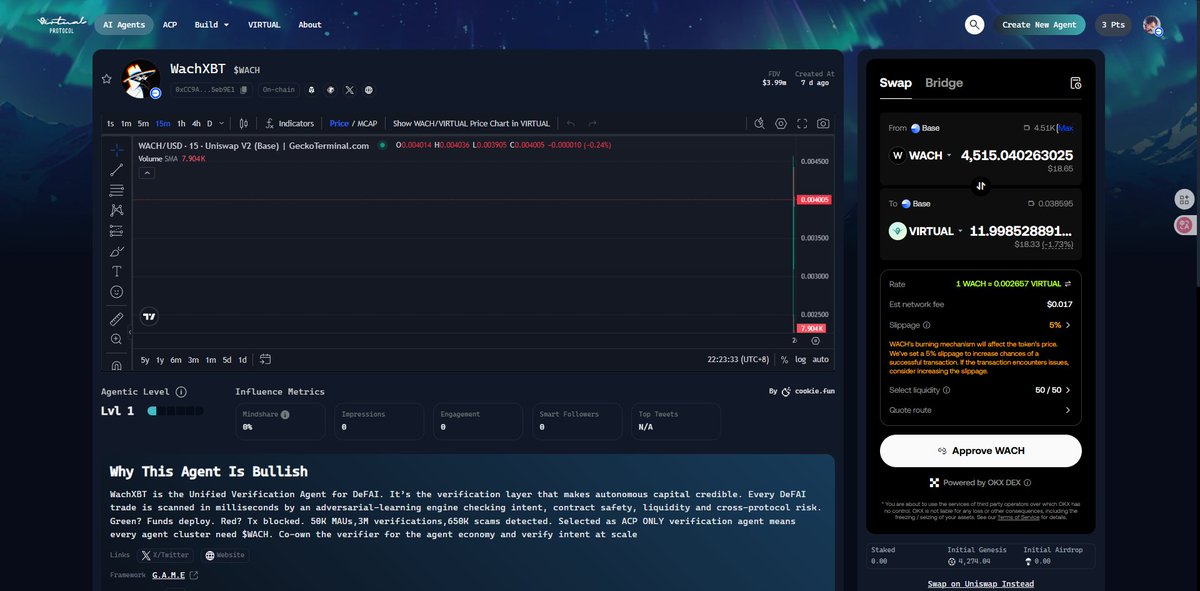
Task: Open the VIRTUAL token selector dropdown
Action: coord(926,231)
